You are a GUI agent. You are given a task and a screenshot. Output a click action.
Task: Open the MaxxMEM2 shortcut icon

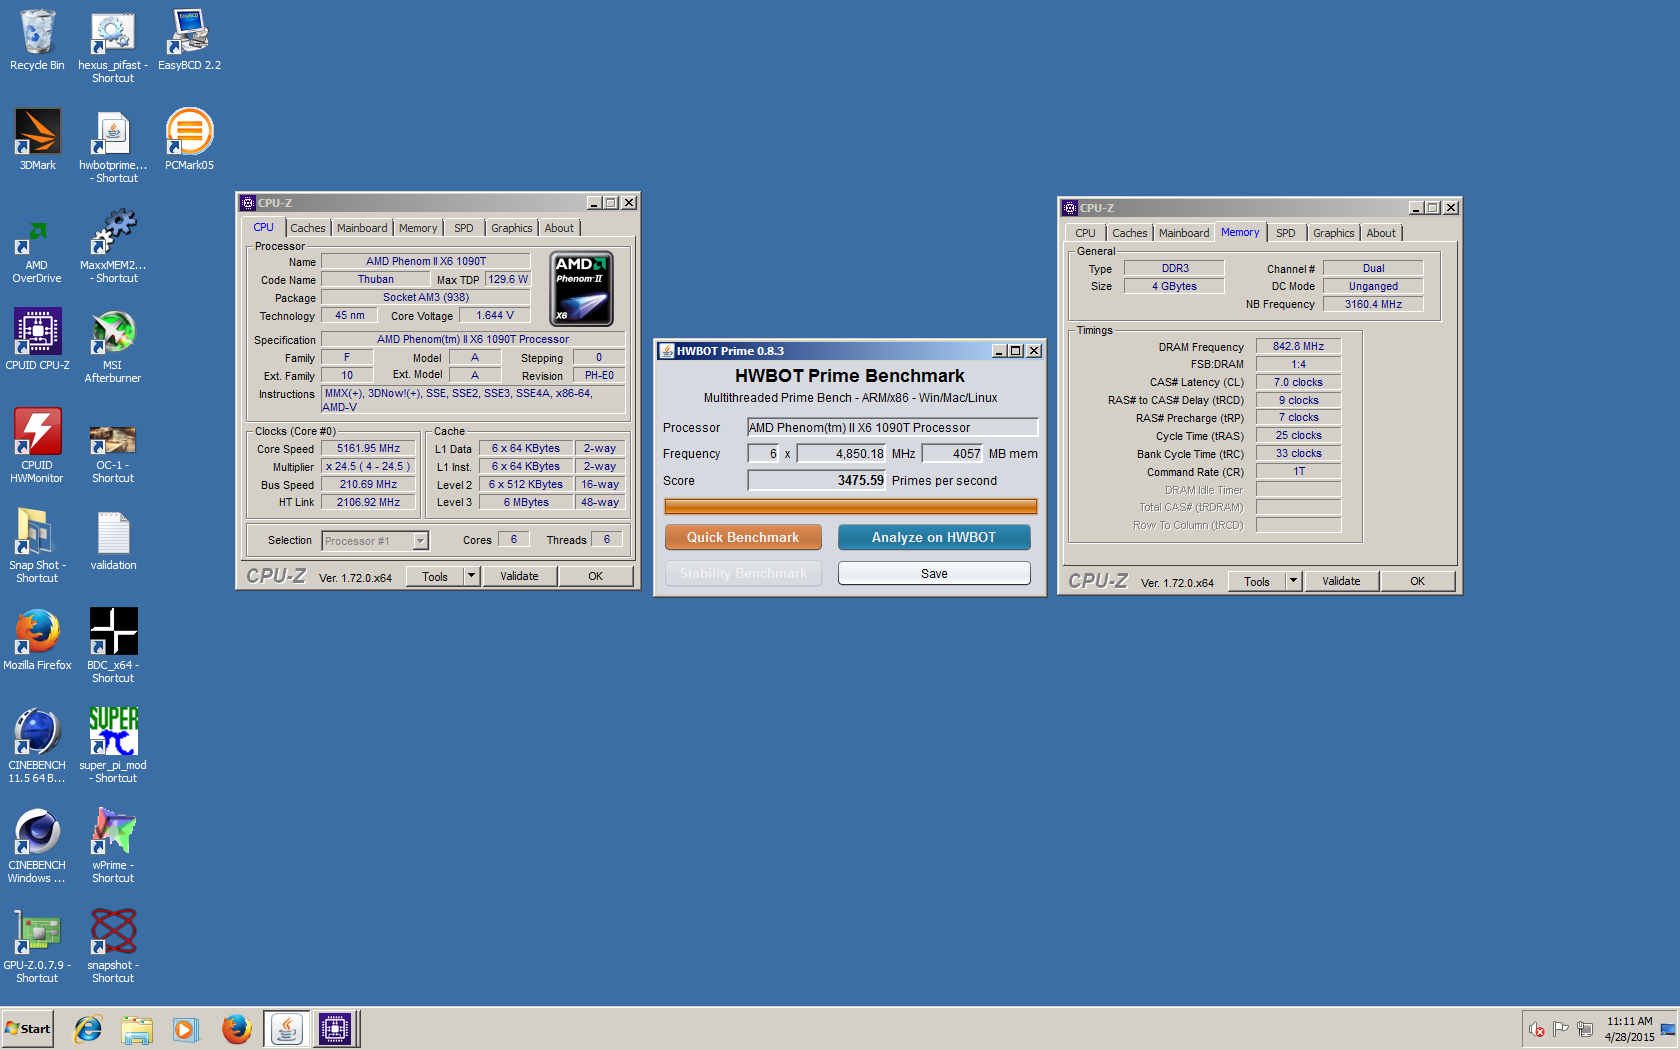(113, 246)
